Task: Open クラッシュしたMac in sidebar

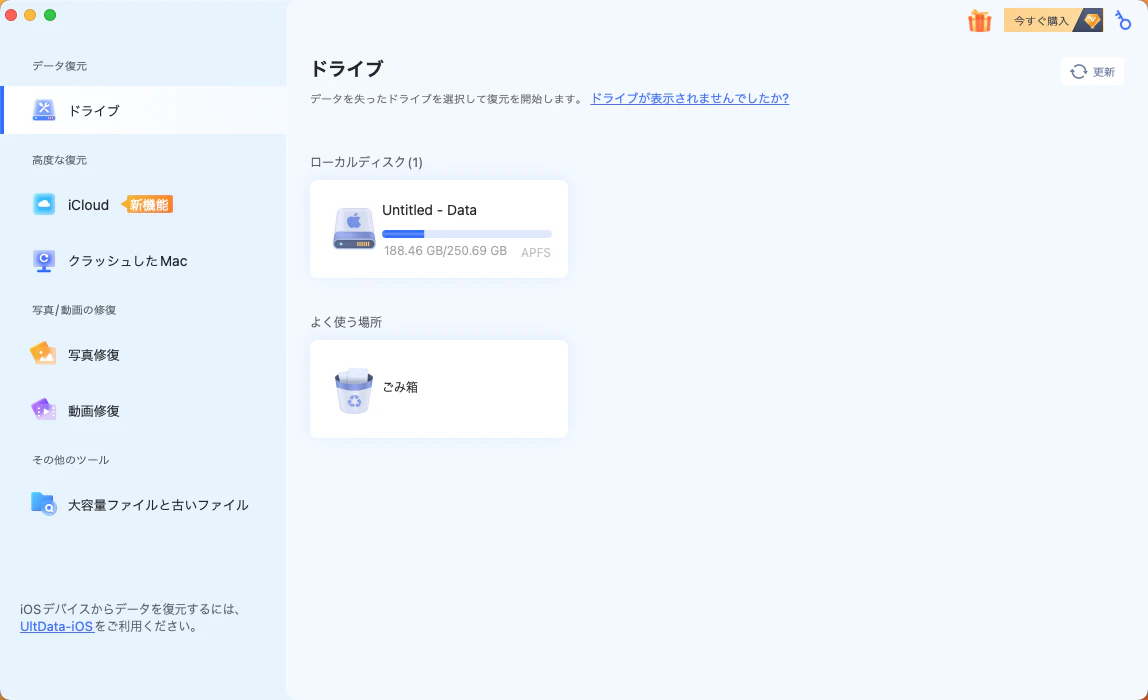Action: coord(127,261)
